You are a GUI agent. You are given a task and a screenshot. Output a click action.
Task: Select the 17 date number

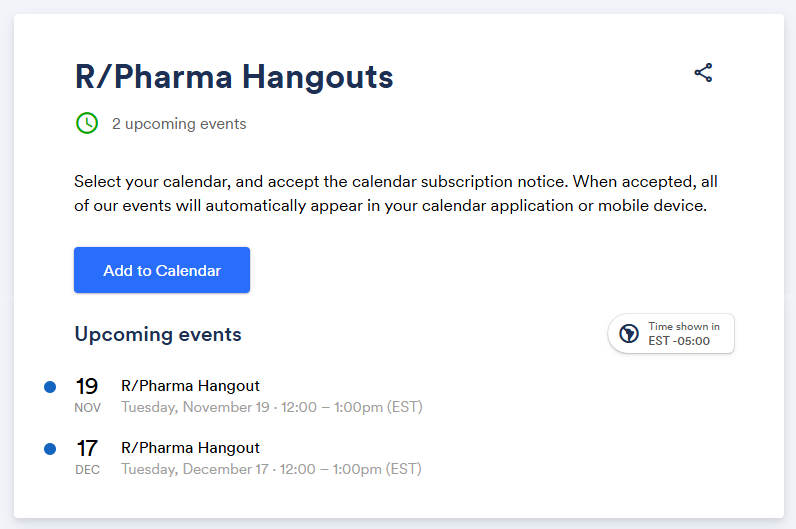(x=87, y=448)
